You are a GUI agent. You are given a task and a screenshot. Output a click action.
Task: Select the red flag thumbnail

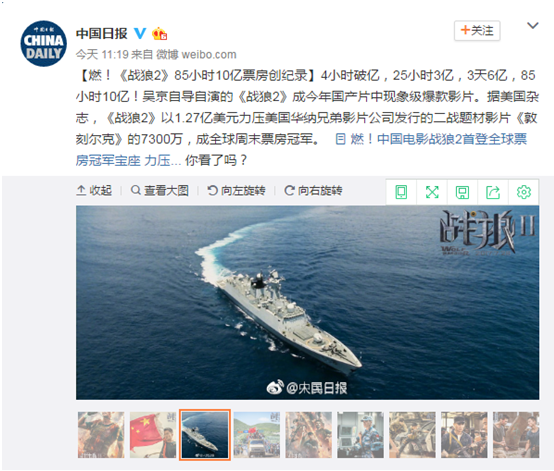click(x=153, y=435)
